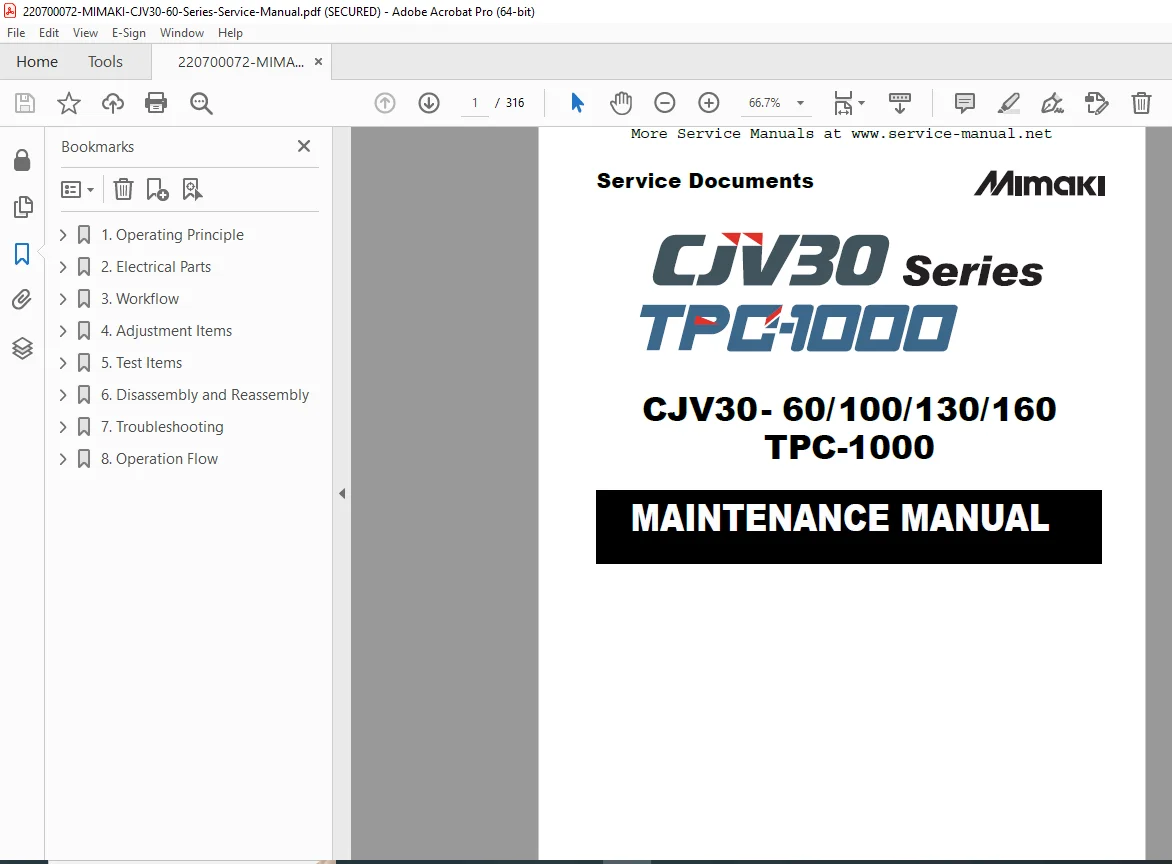
Task: Expand the 1. Operating Principle bookmark
Action: pyautogui.click(x=63, y=235)
